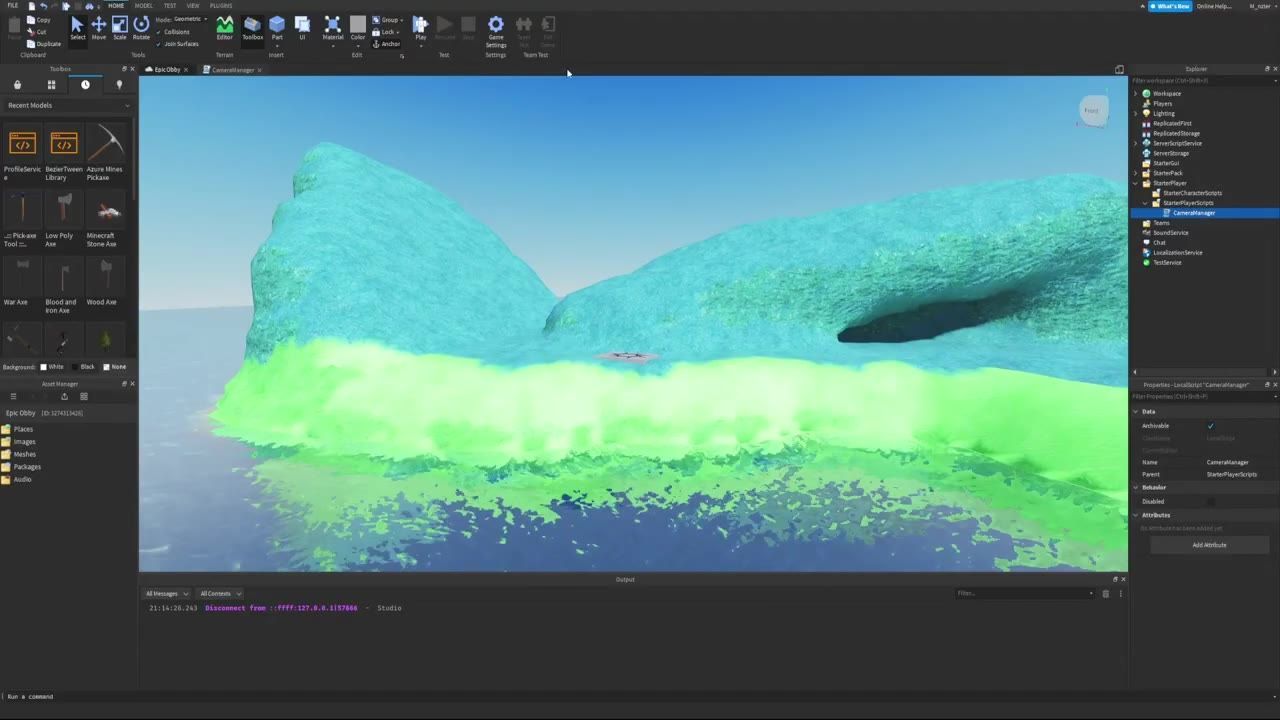Open the Material picker
1280x720 pixels.
click(333, 28)
